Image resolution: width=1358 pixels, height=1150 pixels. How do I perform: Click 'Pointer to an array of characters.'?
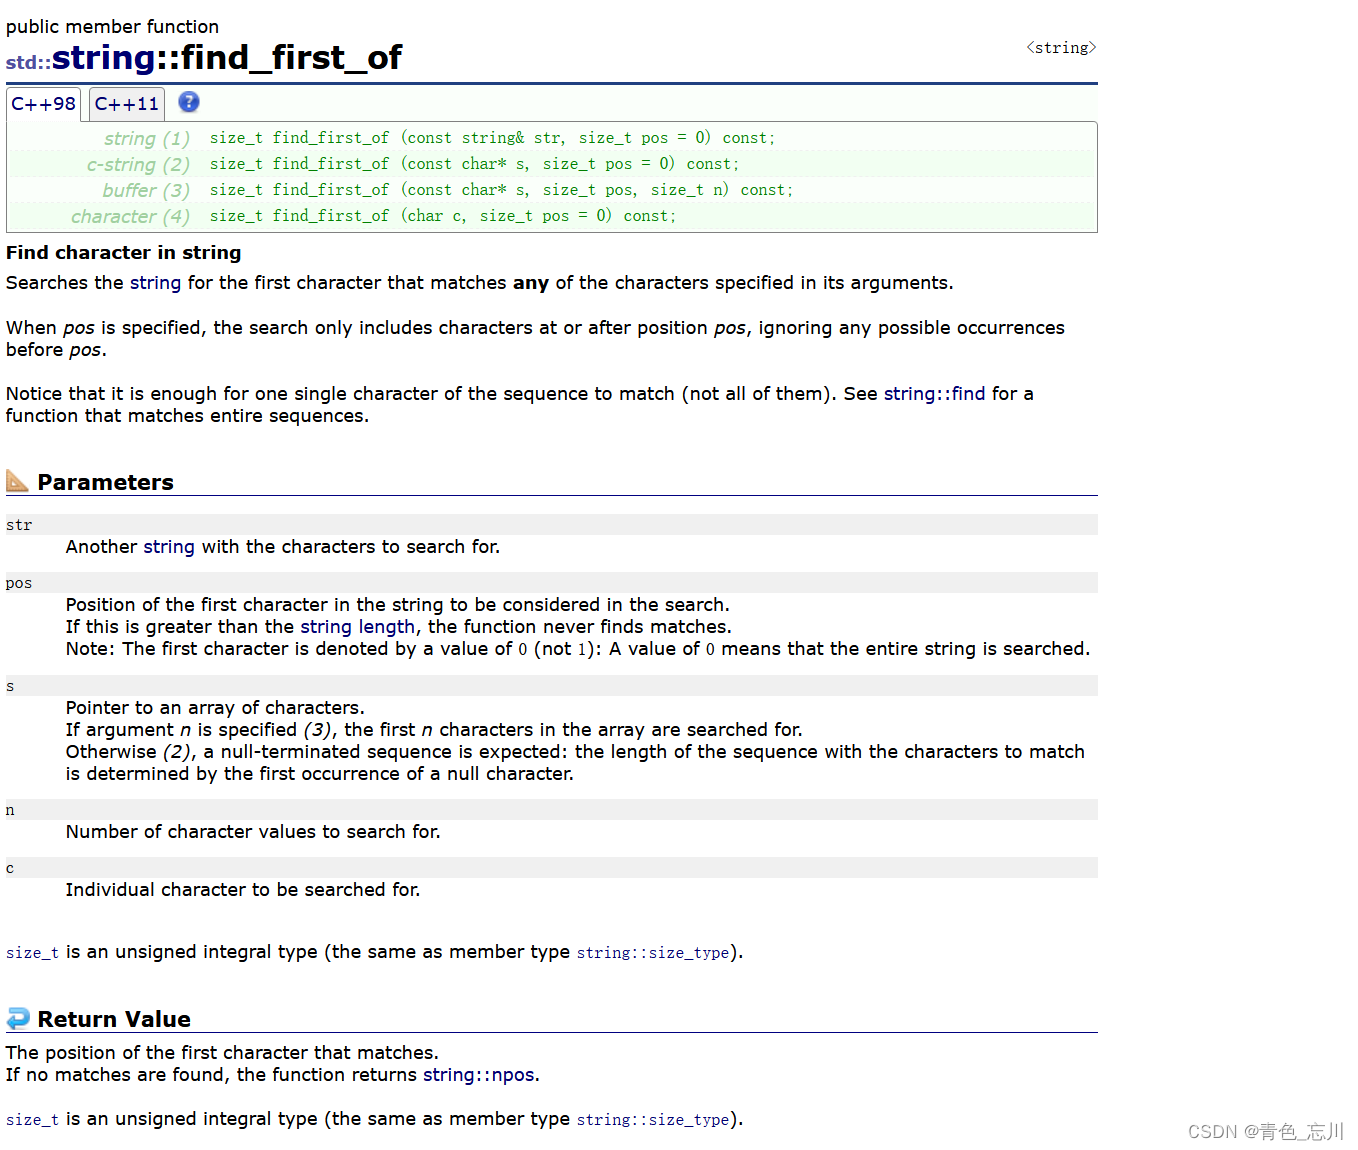point(215,708)
